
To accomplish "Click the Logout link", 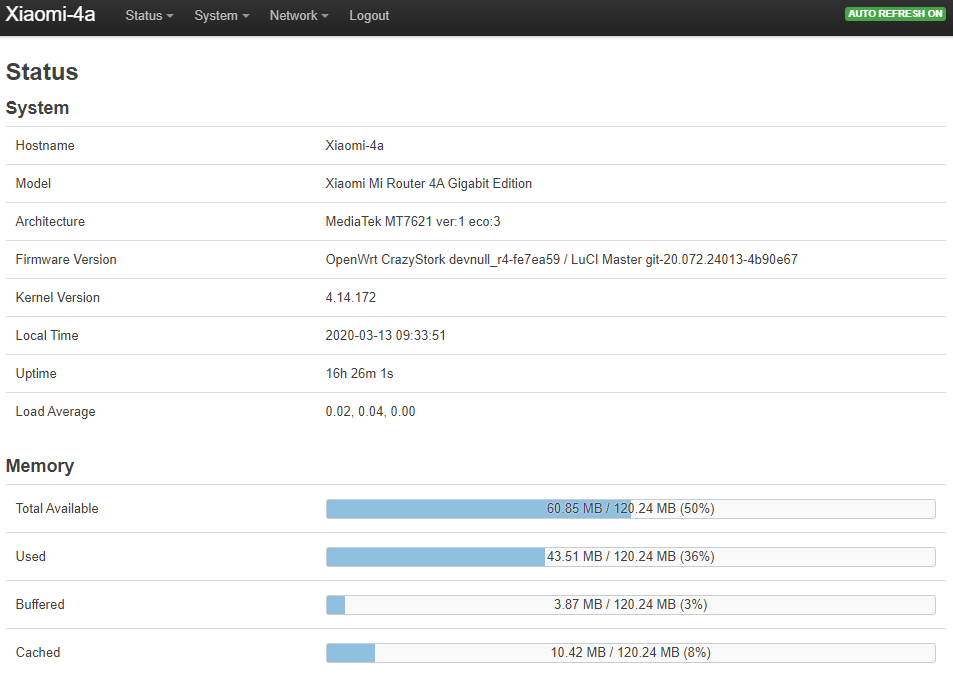I will click(x=369, y=15).
